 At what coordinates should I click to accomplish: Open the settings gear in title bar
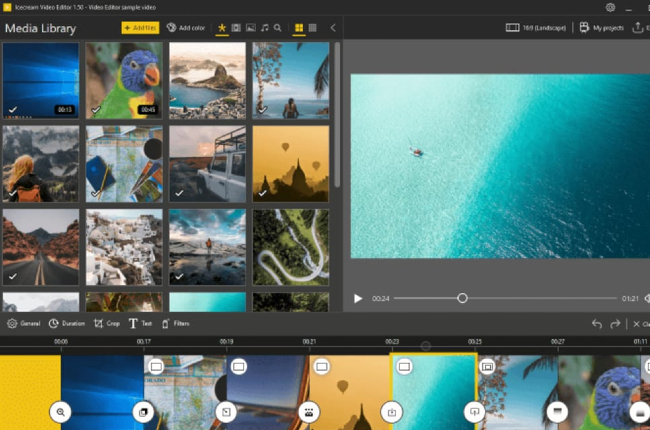pos(610,7)
